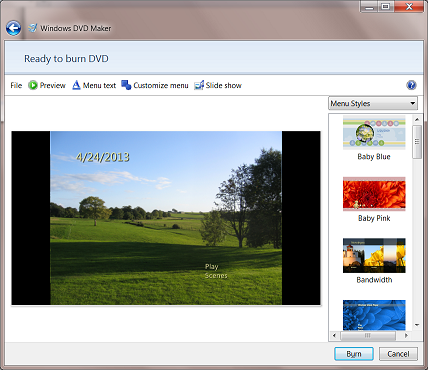Click Scenes in the DVD menu preview
Viewport: 428px width, 370px height.
(216, 276)
